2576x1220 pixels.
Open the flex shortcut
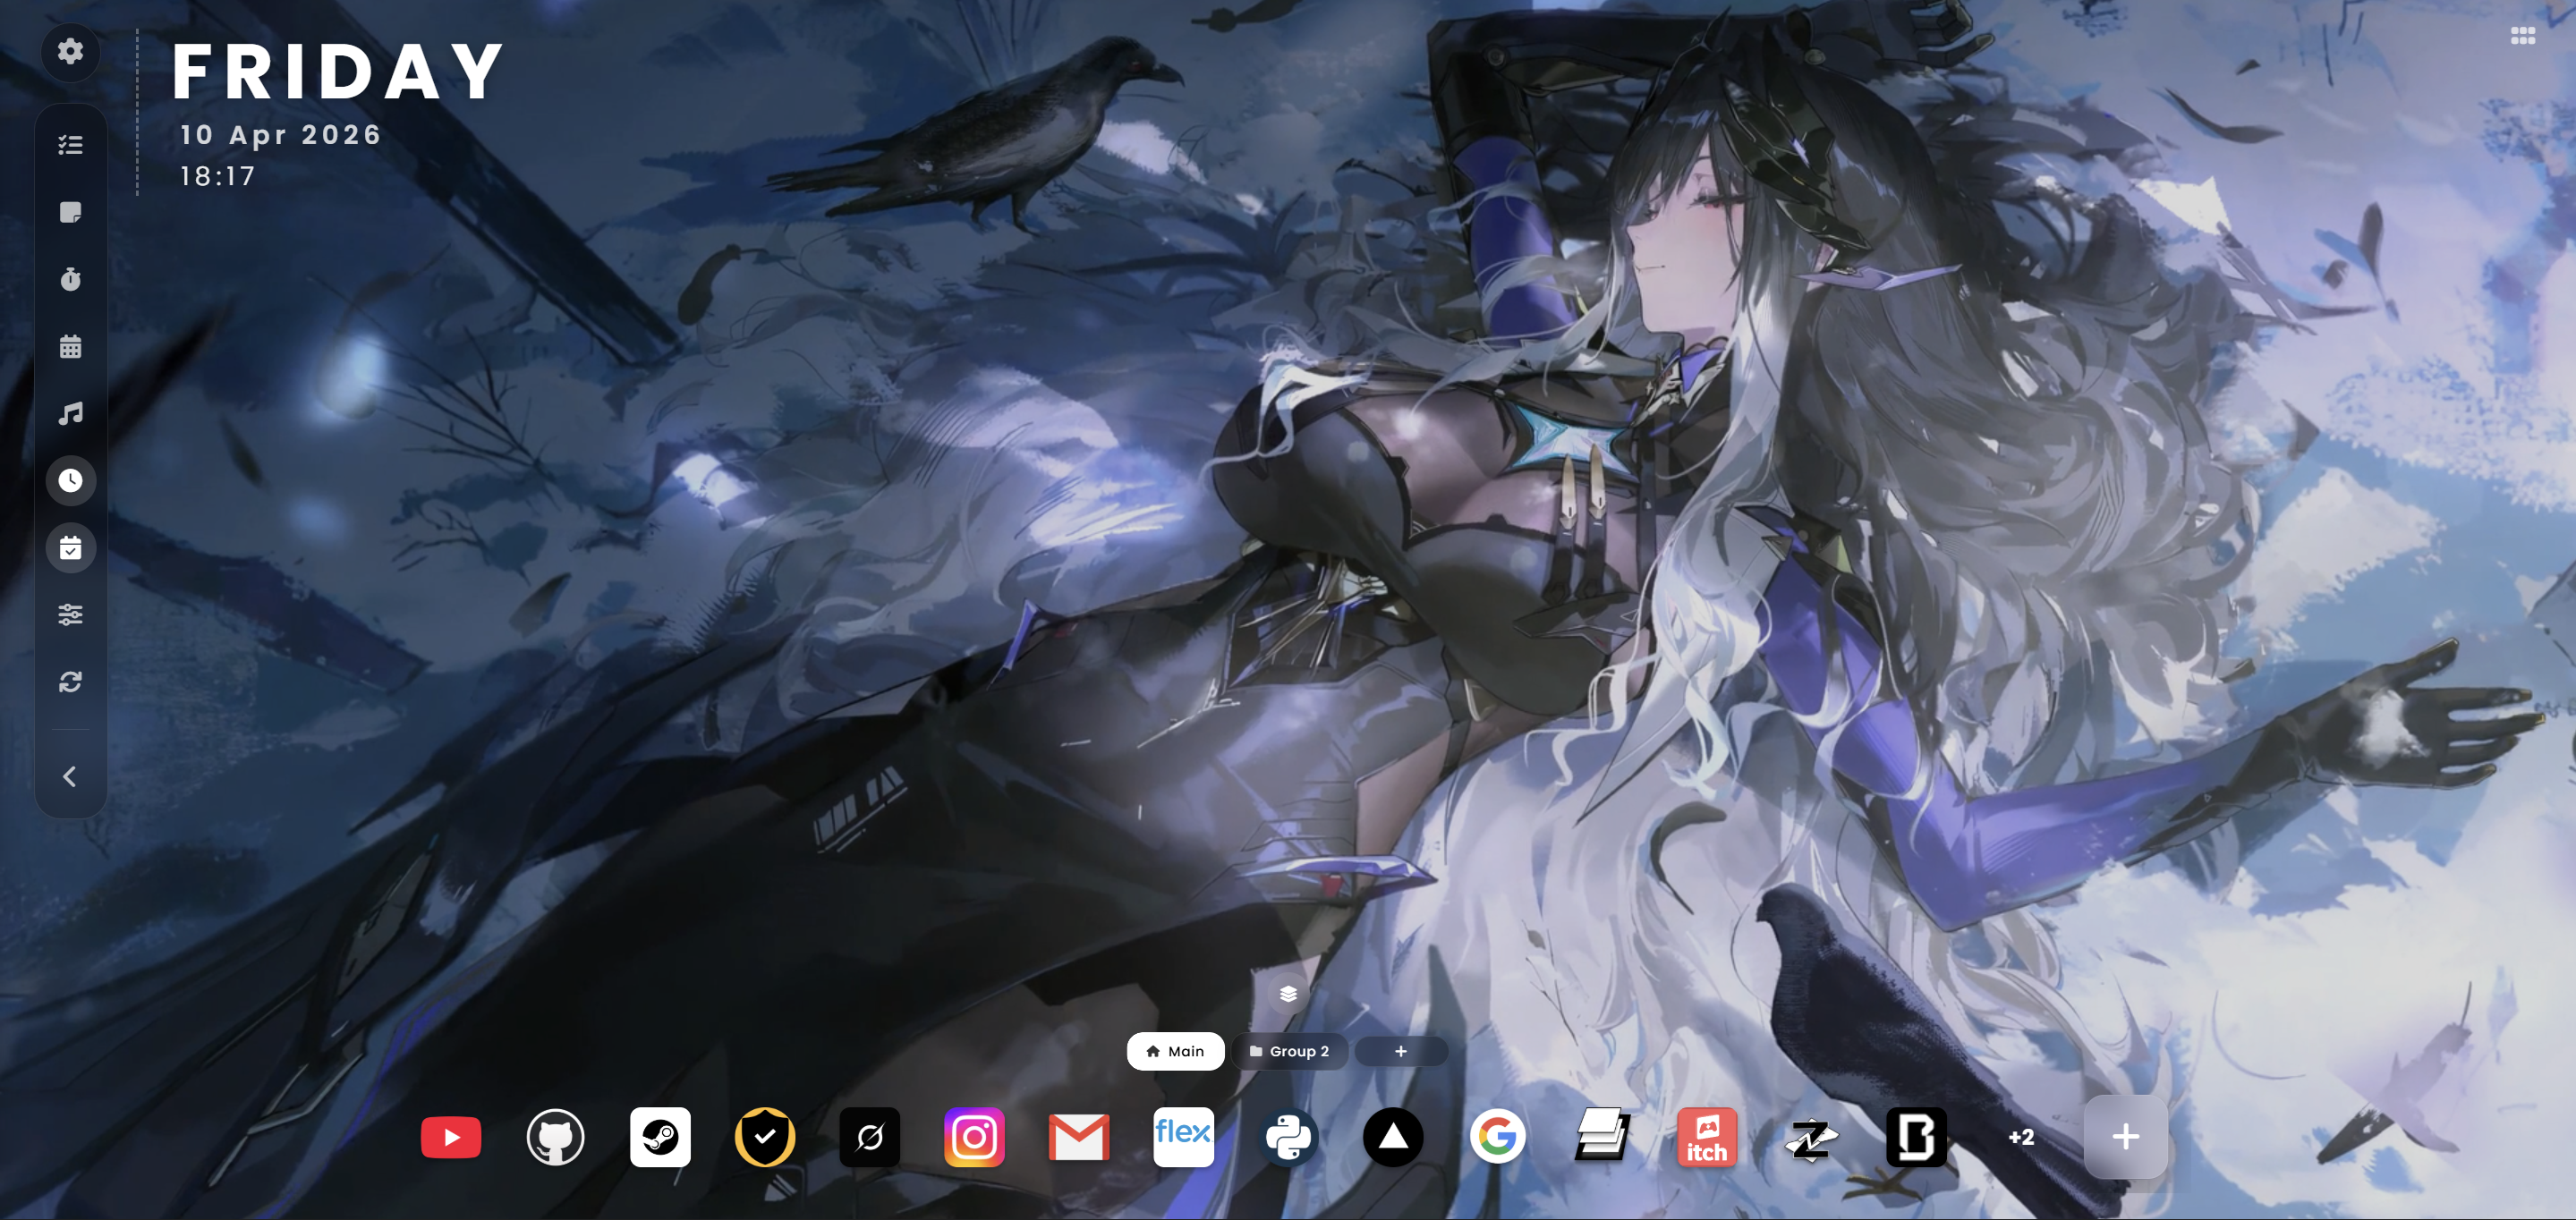click(1183, 1137)
